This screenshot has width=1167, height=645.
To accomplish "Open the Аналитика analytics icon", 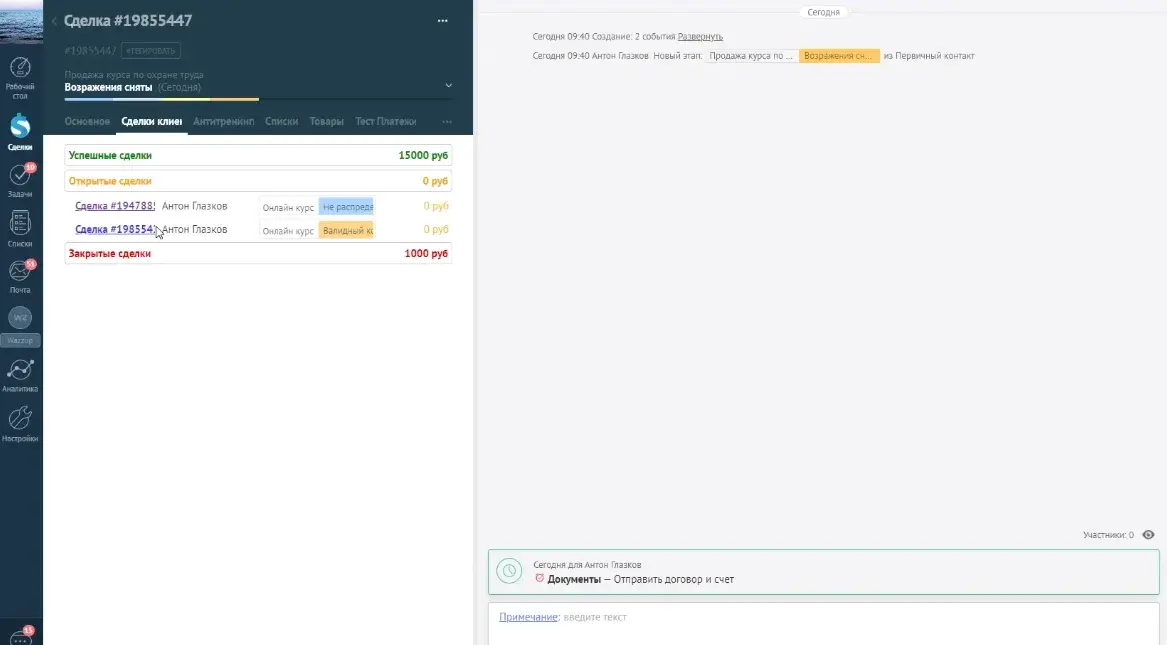I will [x=20, y=375].
